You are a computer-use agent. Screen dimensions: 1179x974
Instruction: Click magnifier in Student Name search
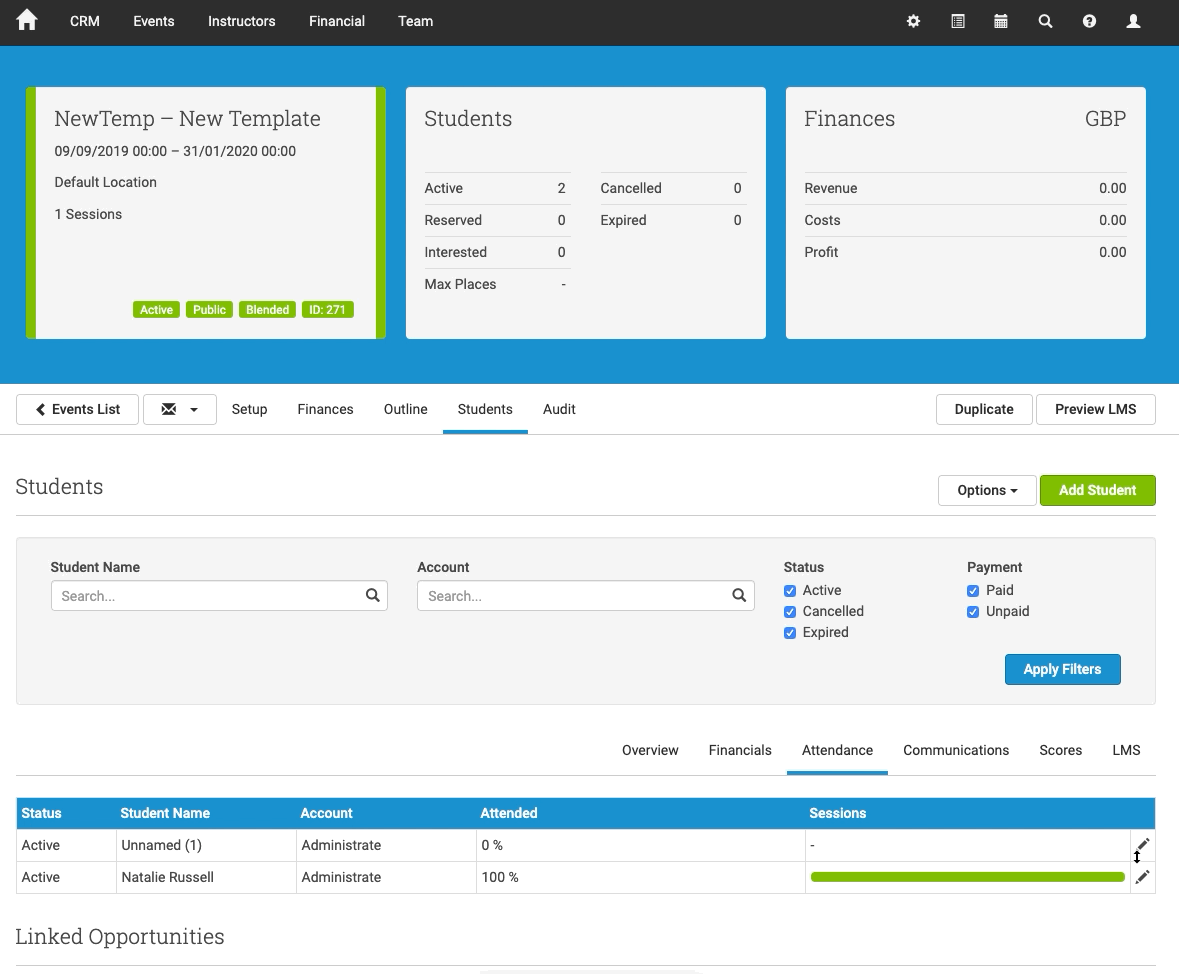point(372,596)
